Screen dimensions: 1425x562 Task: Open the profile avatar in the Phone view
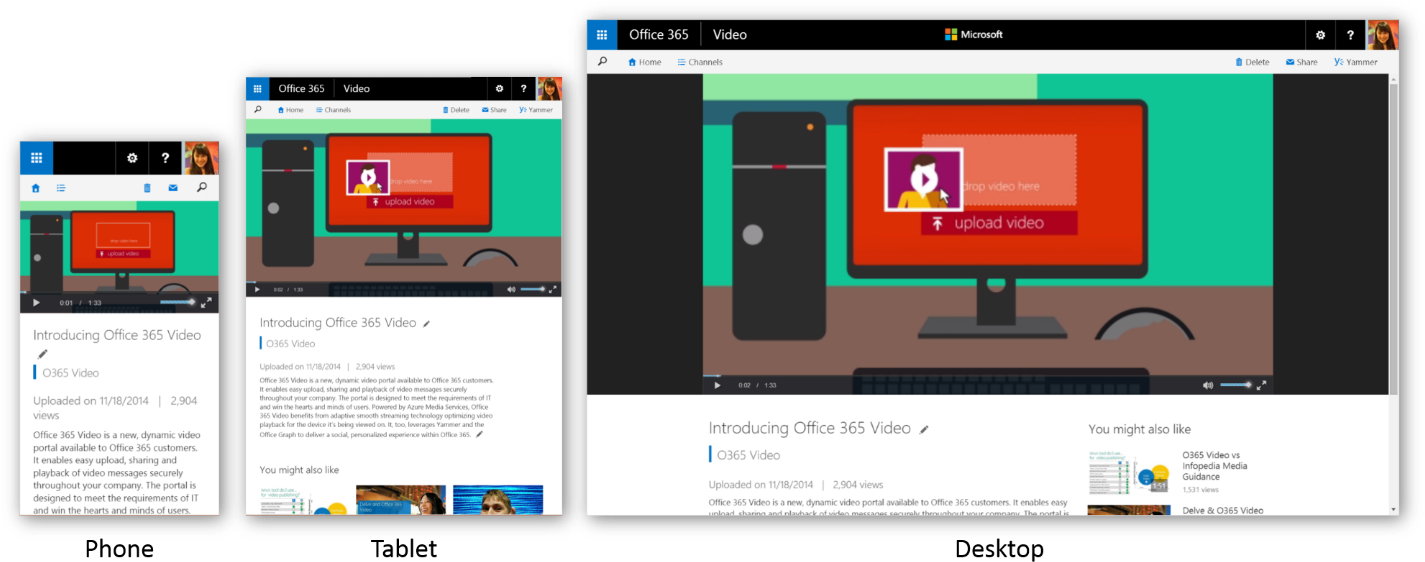[x=202, y=158]
